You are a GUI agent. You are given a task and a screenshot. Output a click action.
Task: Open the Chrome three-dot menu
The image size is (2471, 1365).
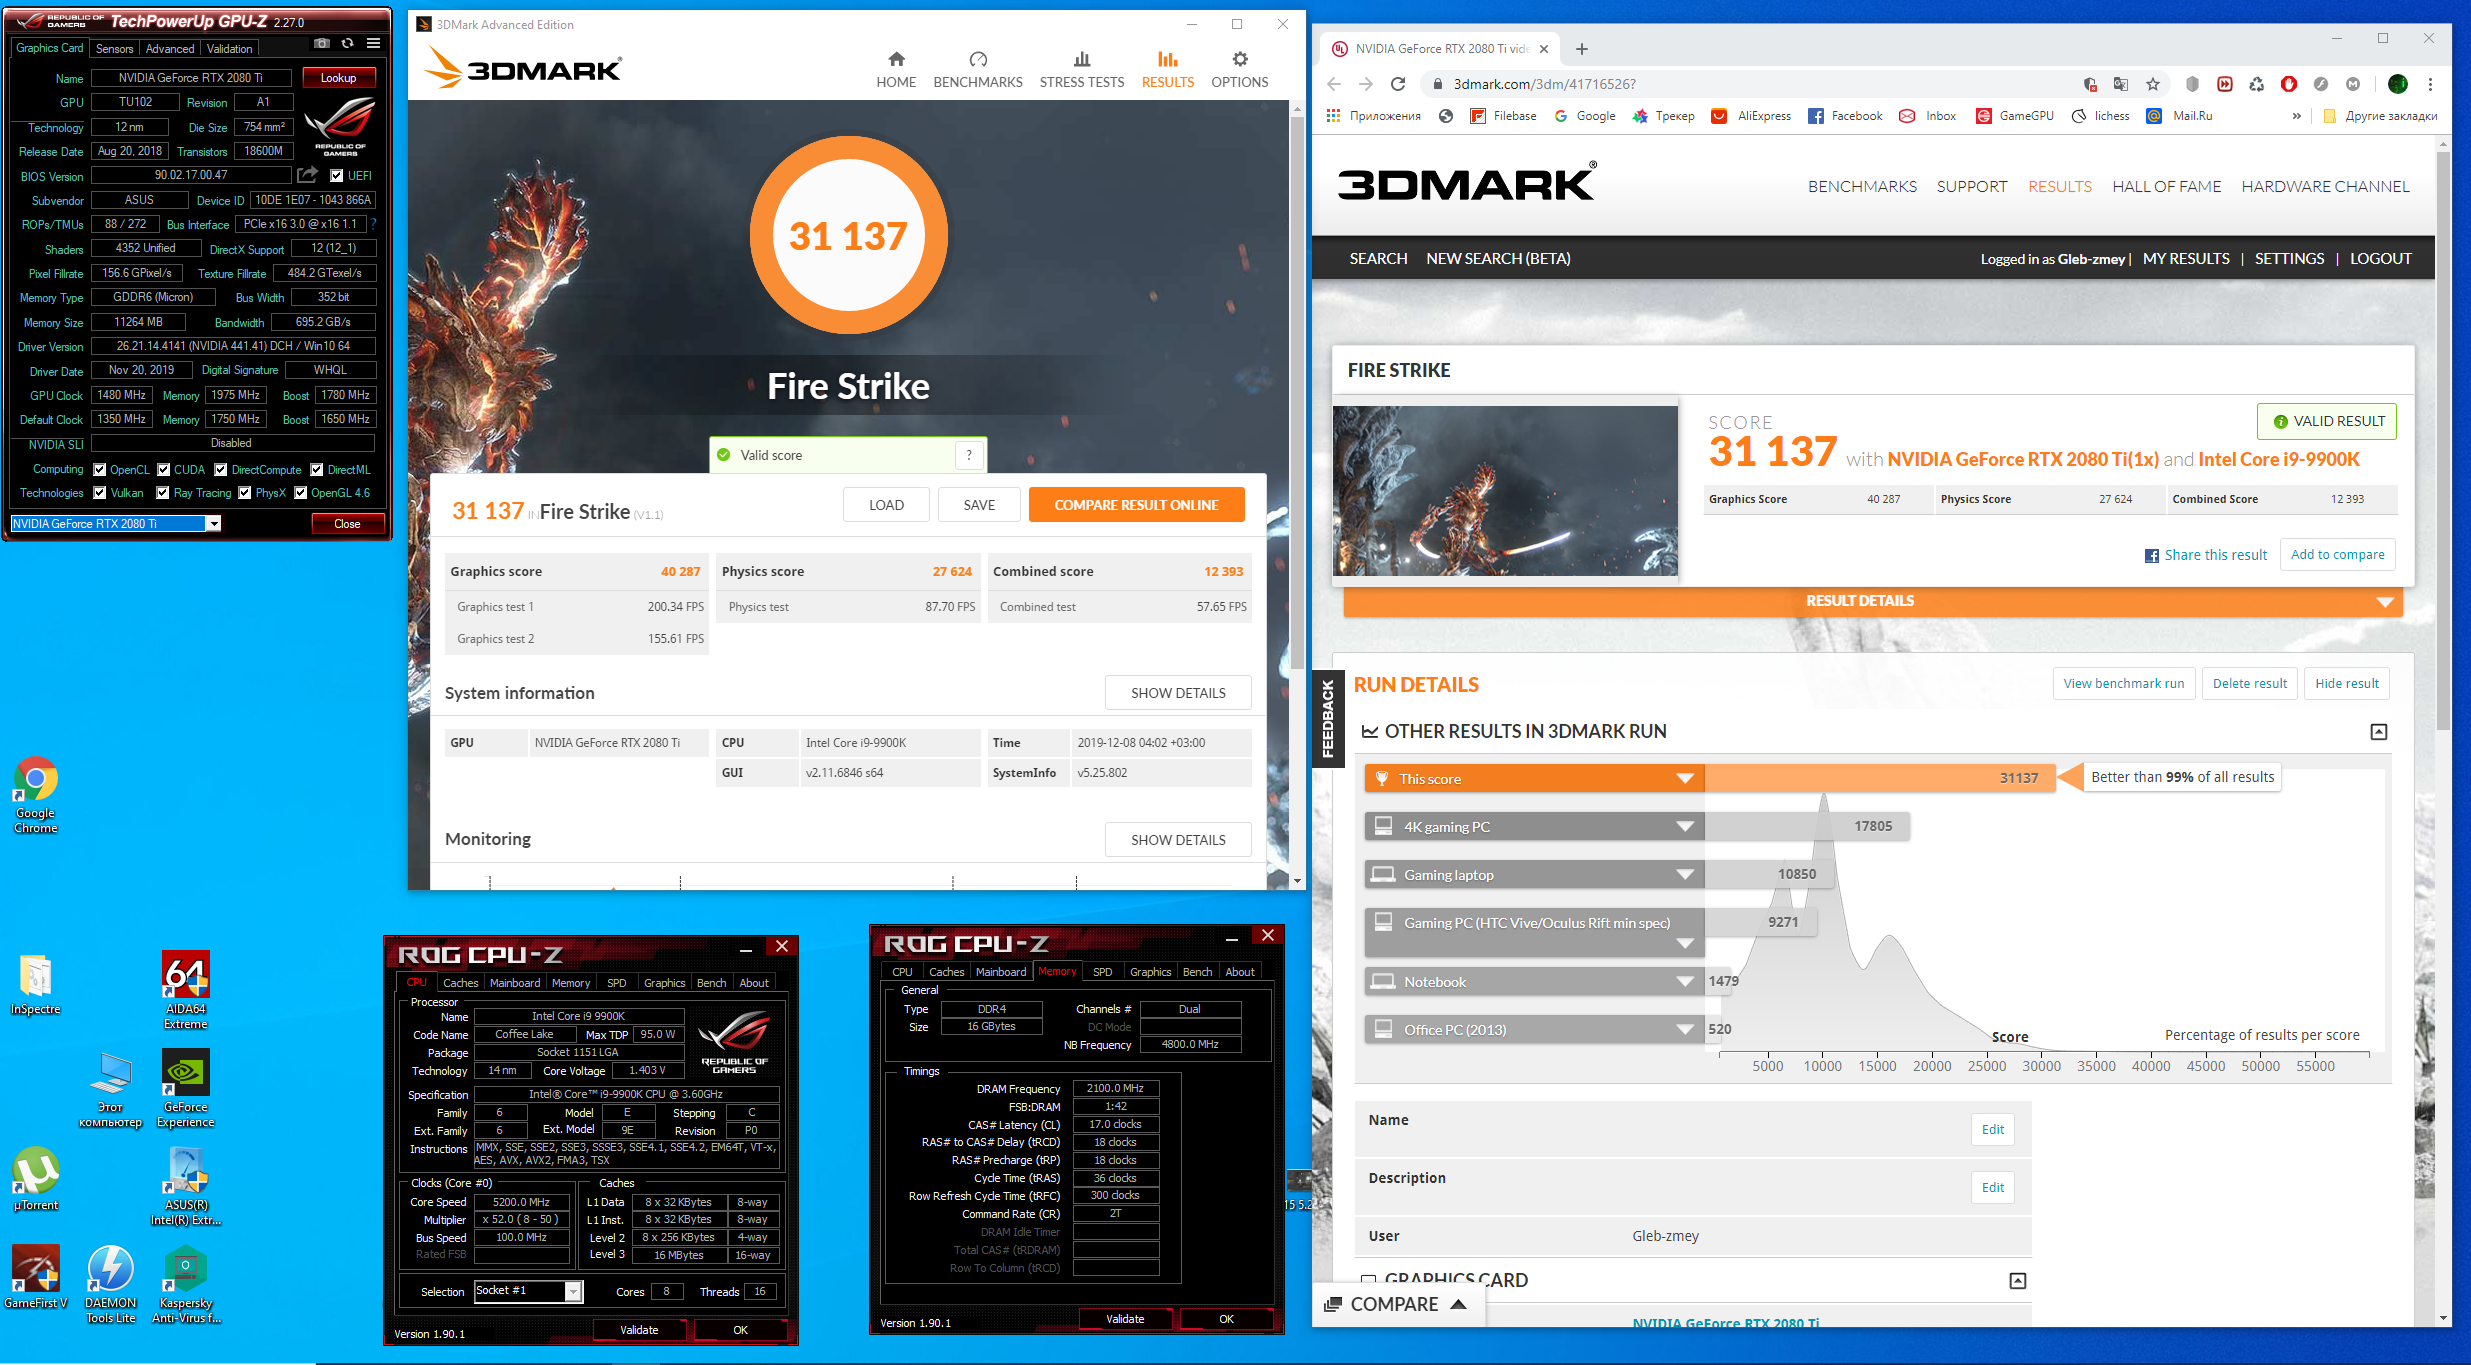(2430, 84)
